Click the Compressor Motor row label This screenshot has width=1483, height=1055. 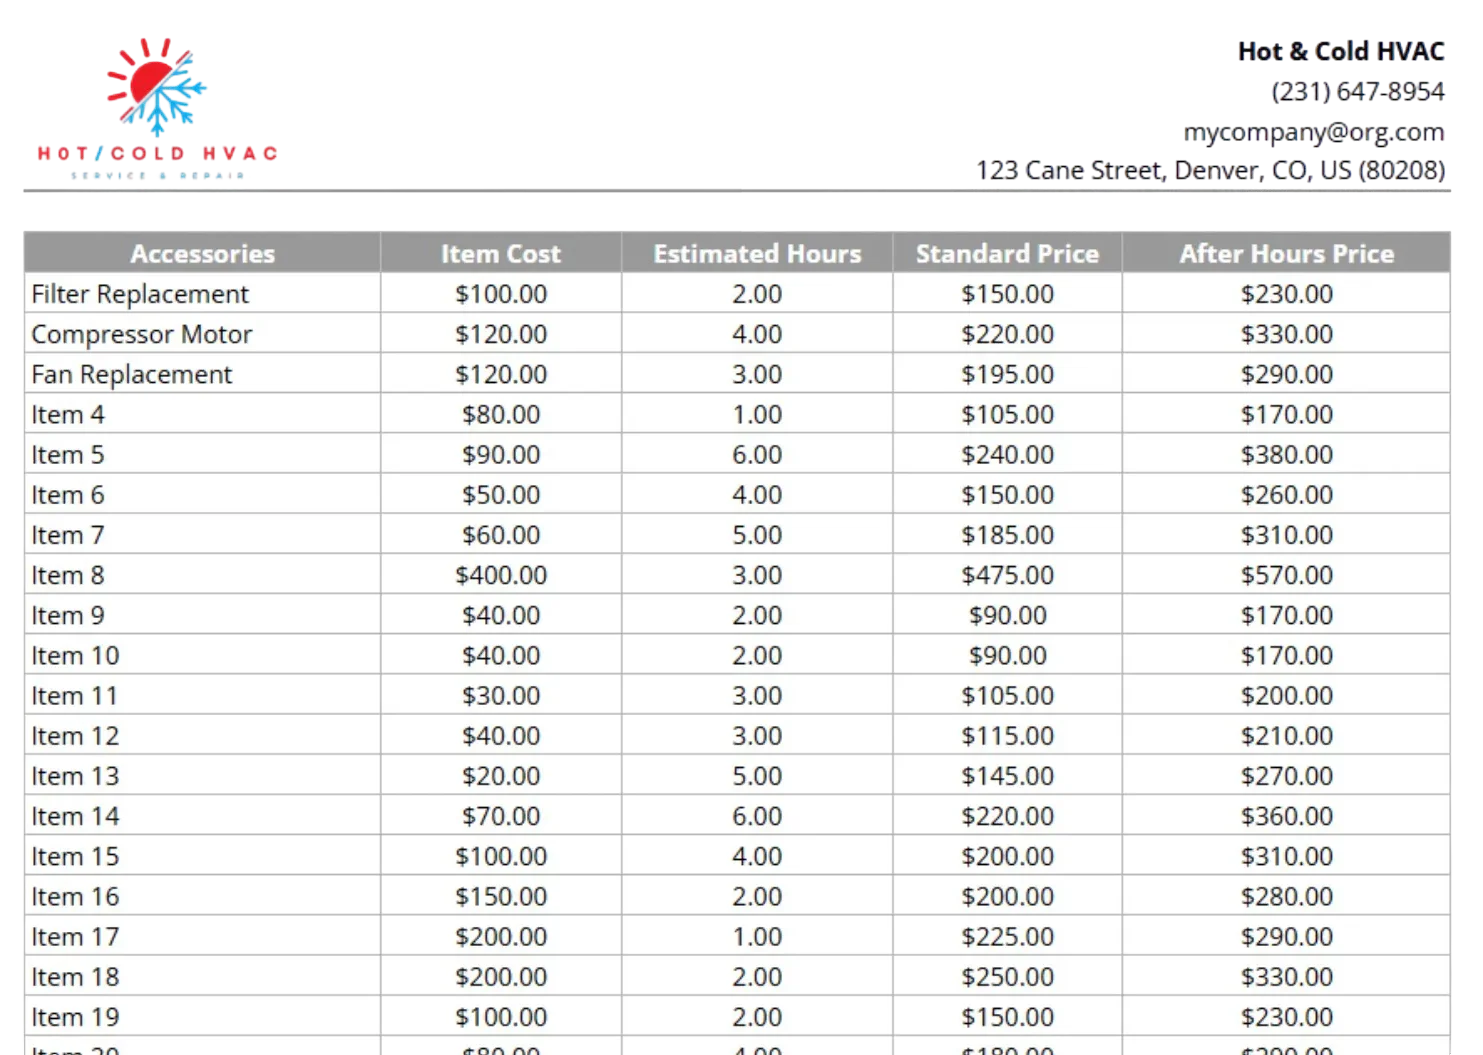pos(142,334)
